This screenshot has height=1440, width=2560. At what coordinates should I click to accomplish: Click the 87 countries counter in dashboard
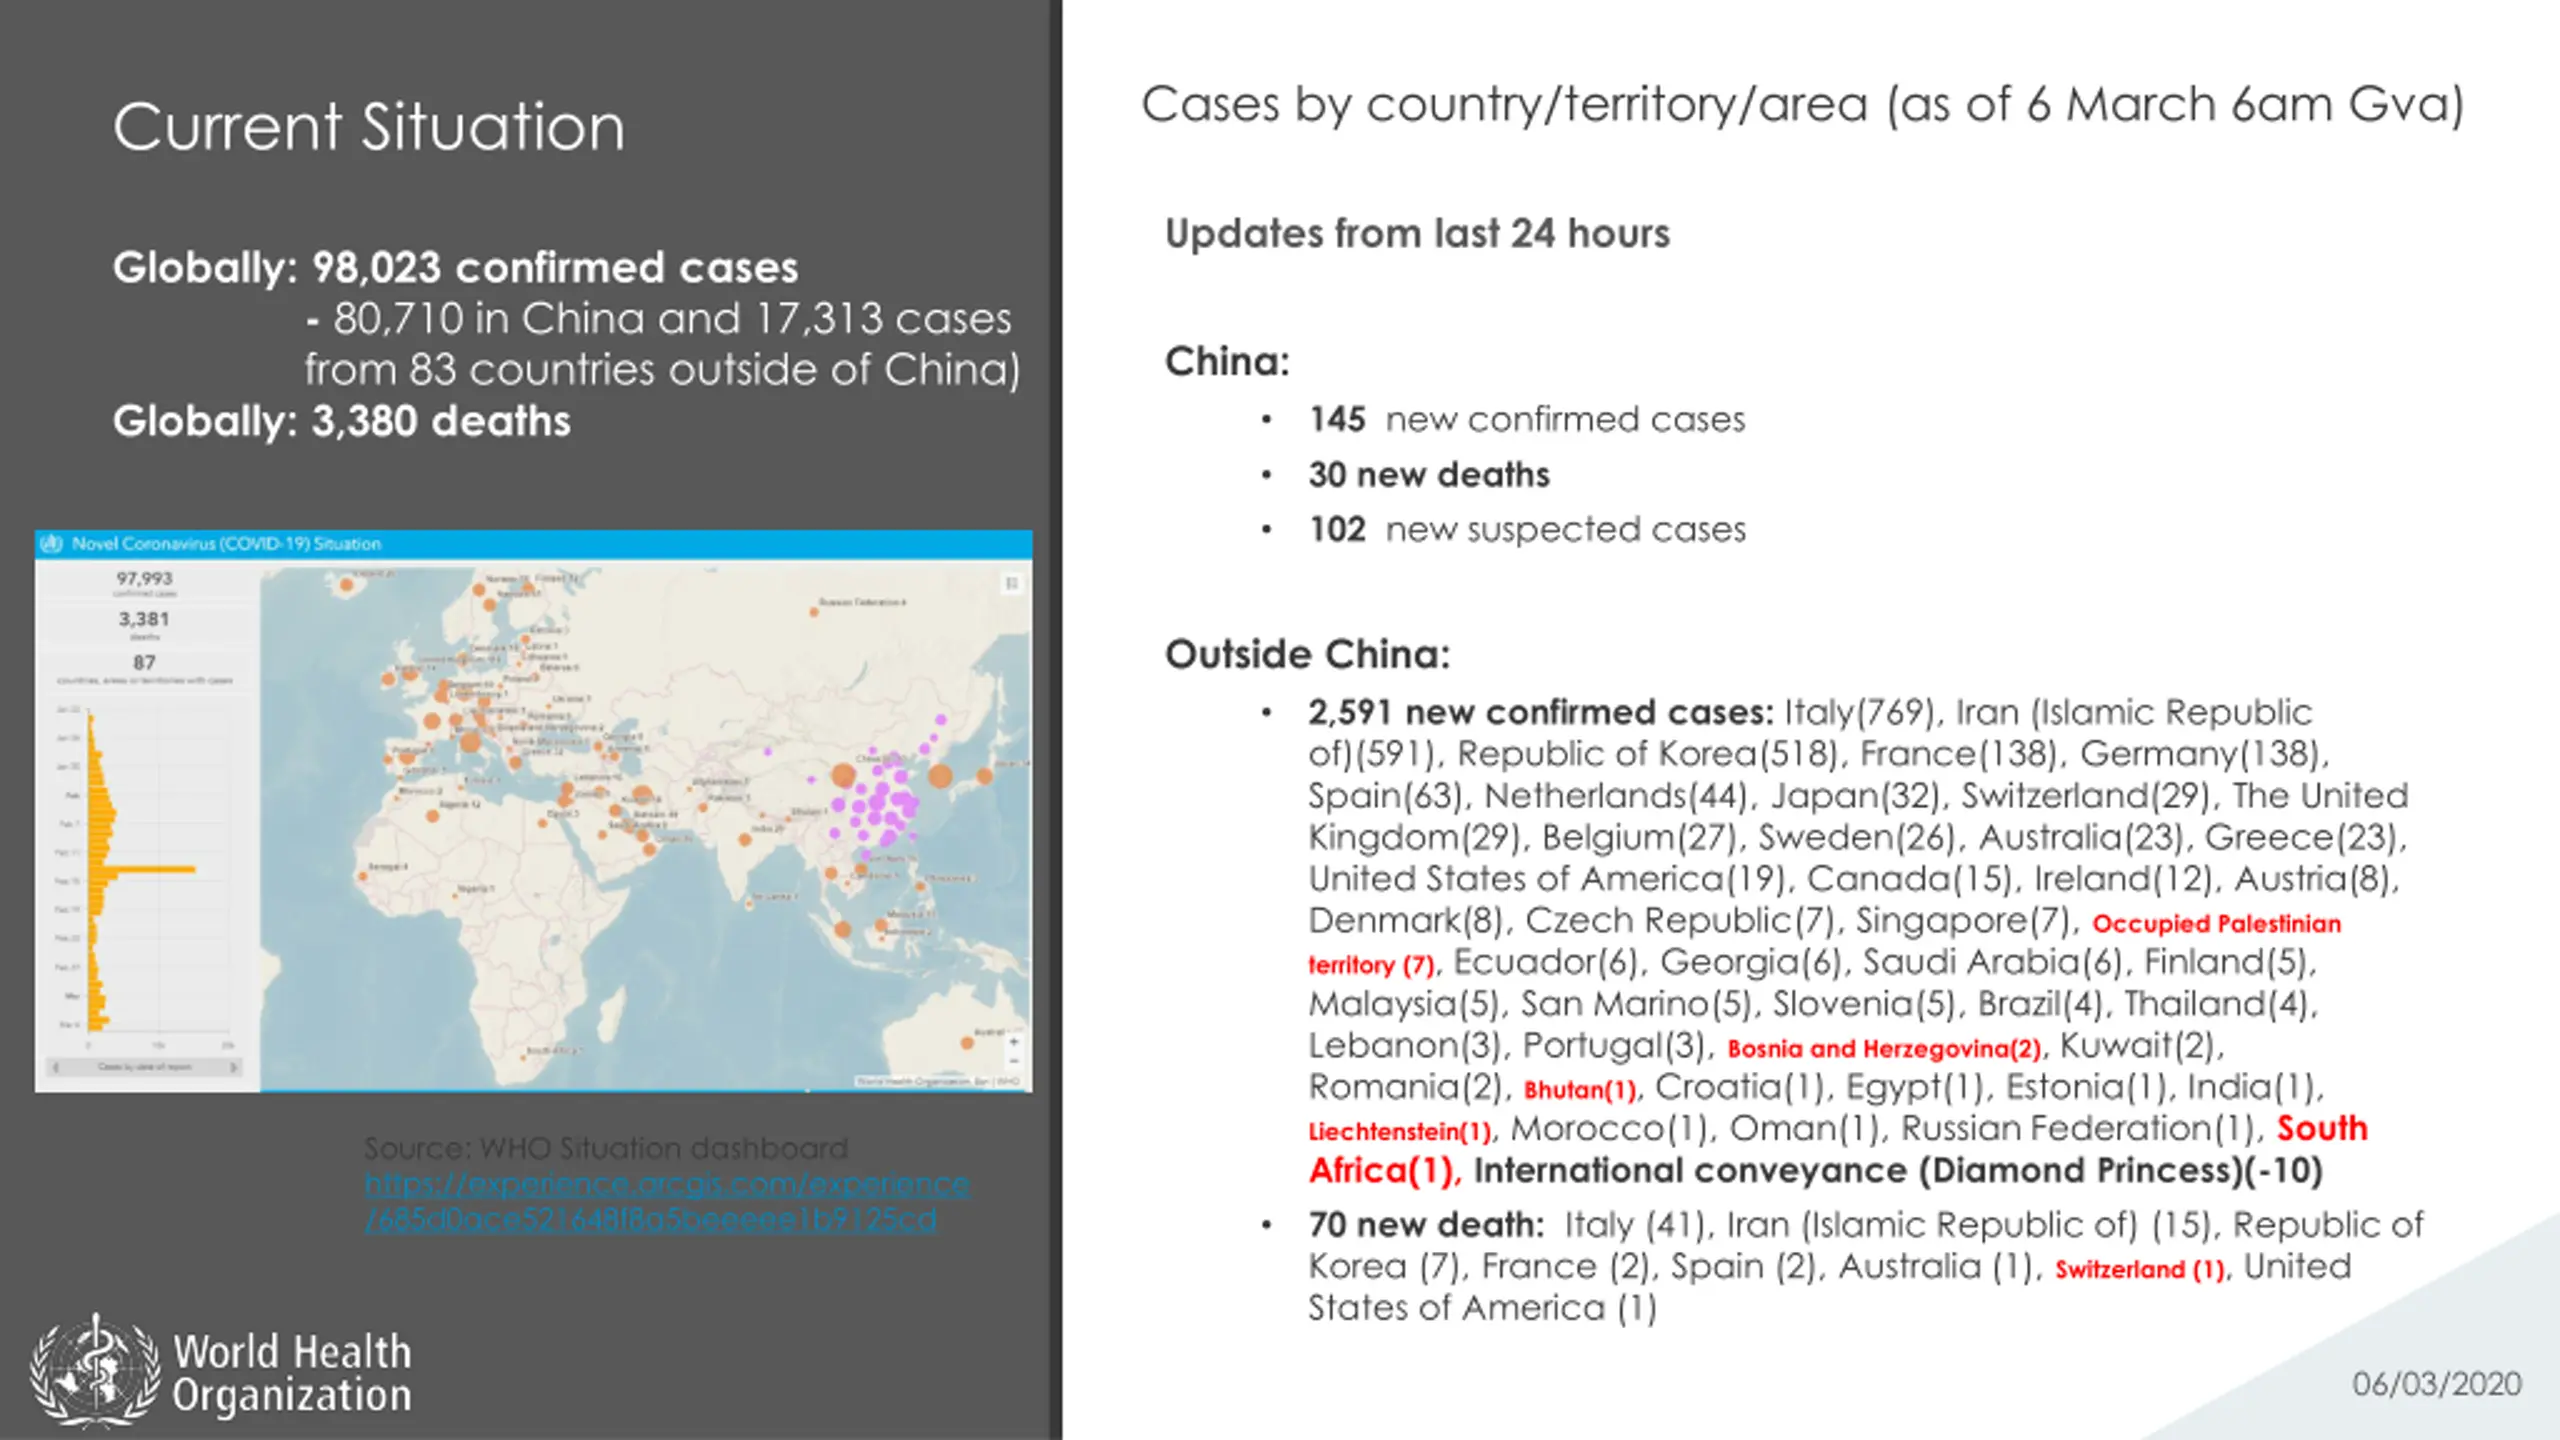coord(144,667)
